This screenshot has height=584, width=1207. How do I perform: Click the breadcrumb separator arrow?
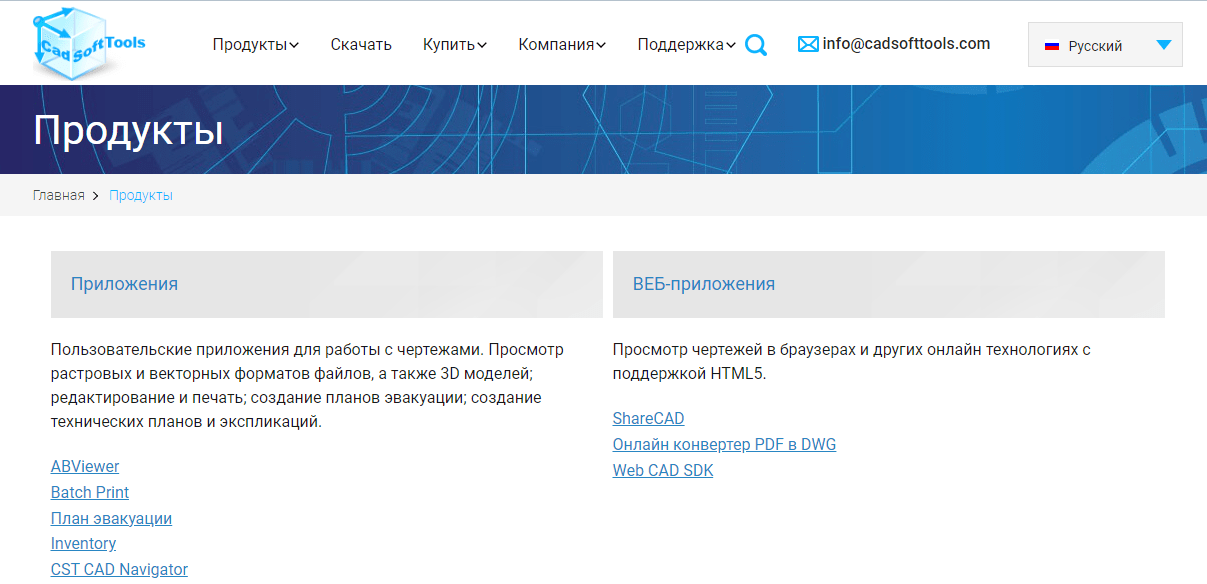[96, 196]
